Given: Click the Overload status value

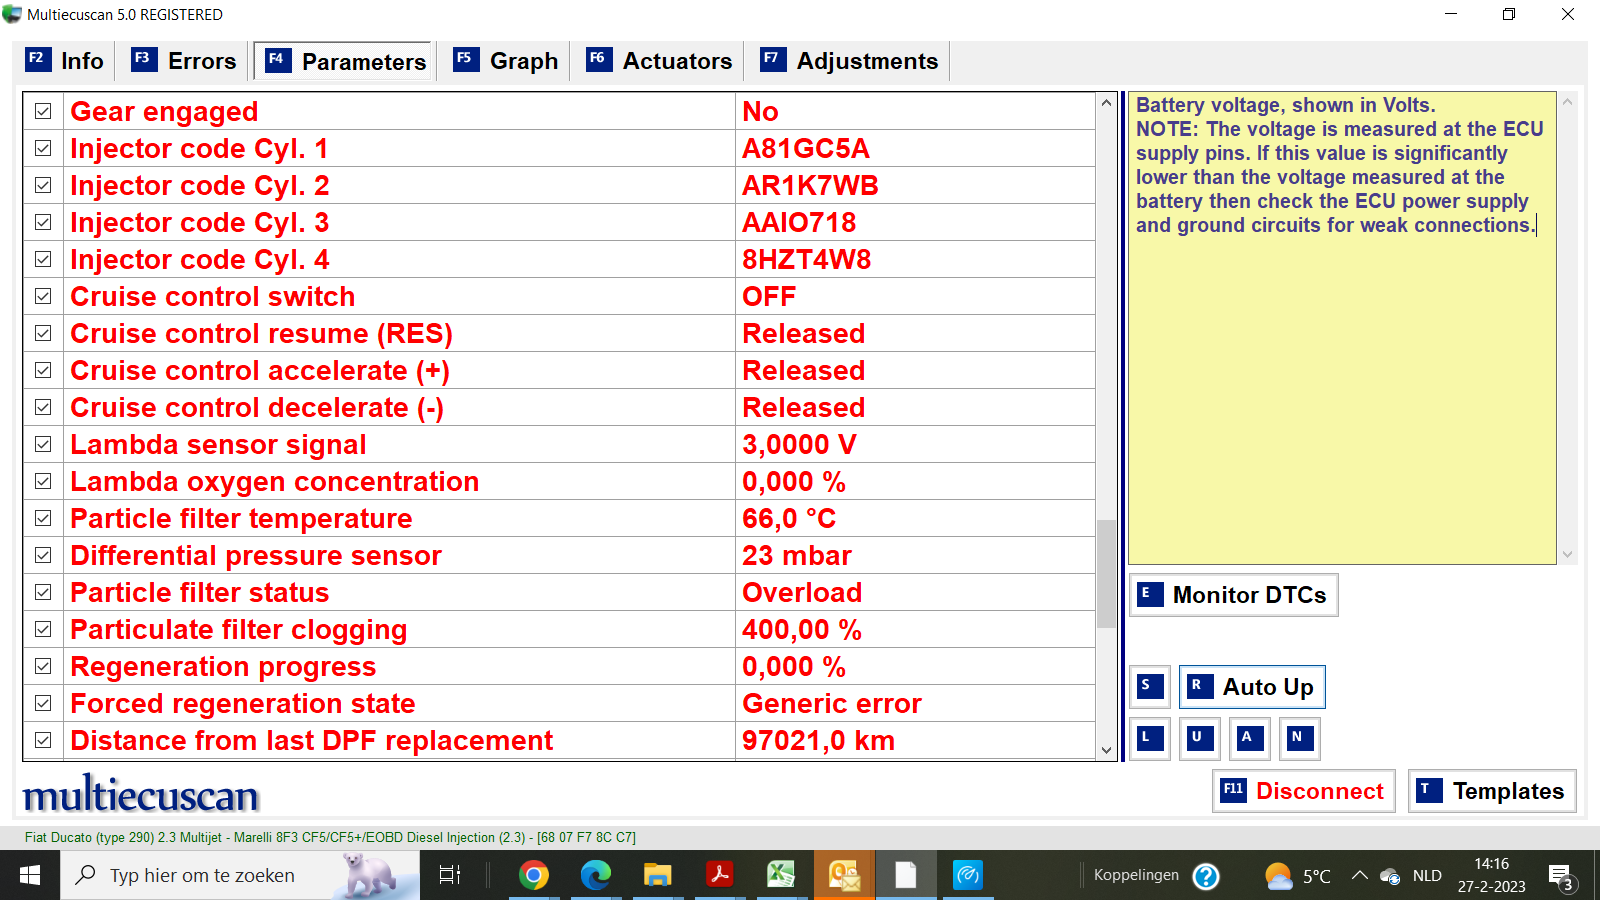Looking at the screenshot, I should 802,593.
